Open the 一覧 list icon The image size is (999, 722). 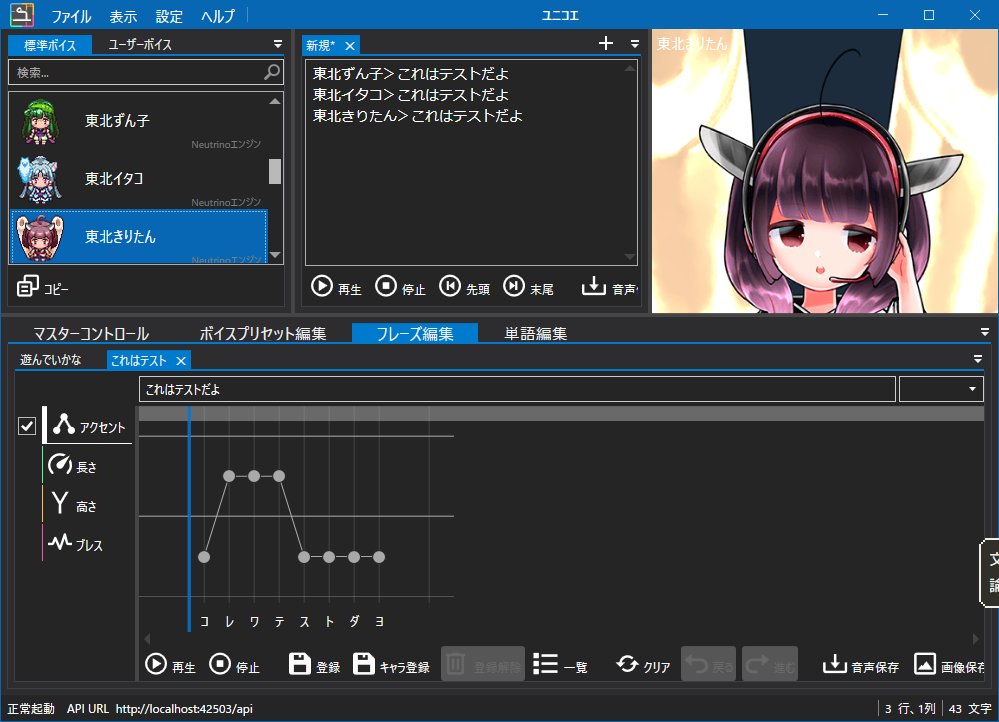545,664
